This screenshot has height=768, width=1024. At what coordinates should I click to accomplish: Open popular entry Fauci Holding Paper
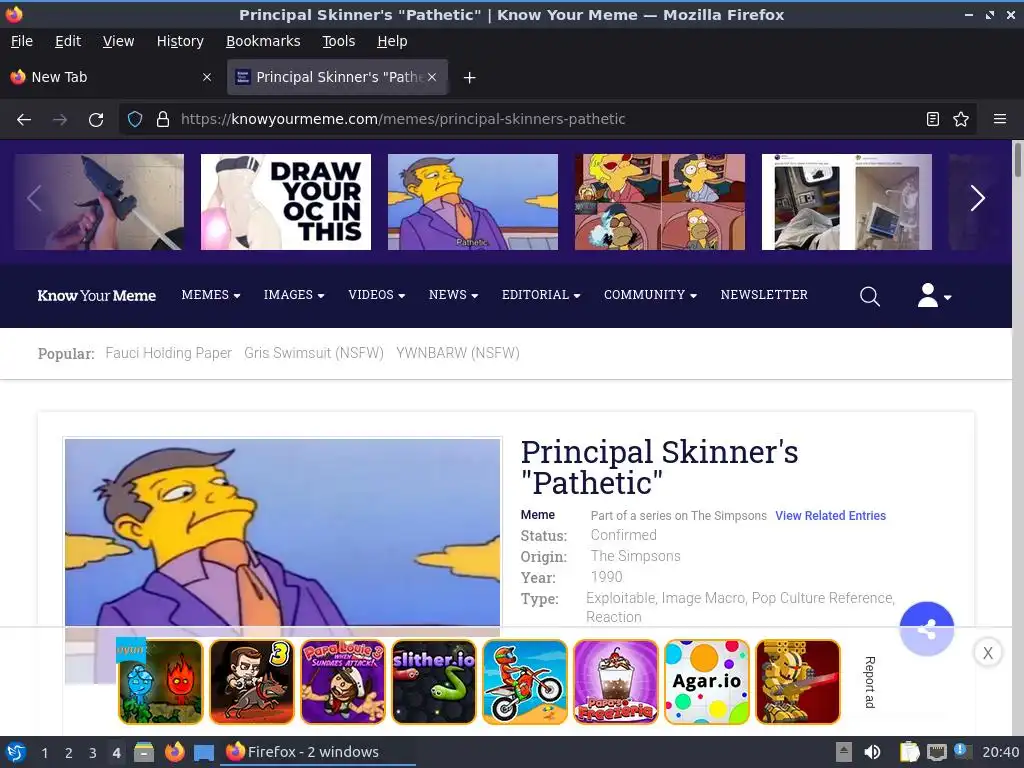tap(168, 353)
